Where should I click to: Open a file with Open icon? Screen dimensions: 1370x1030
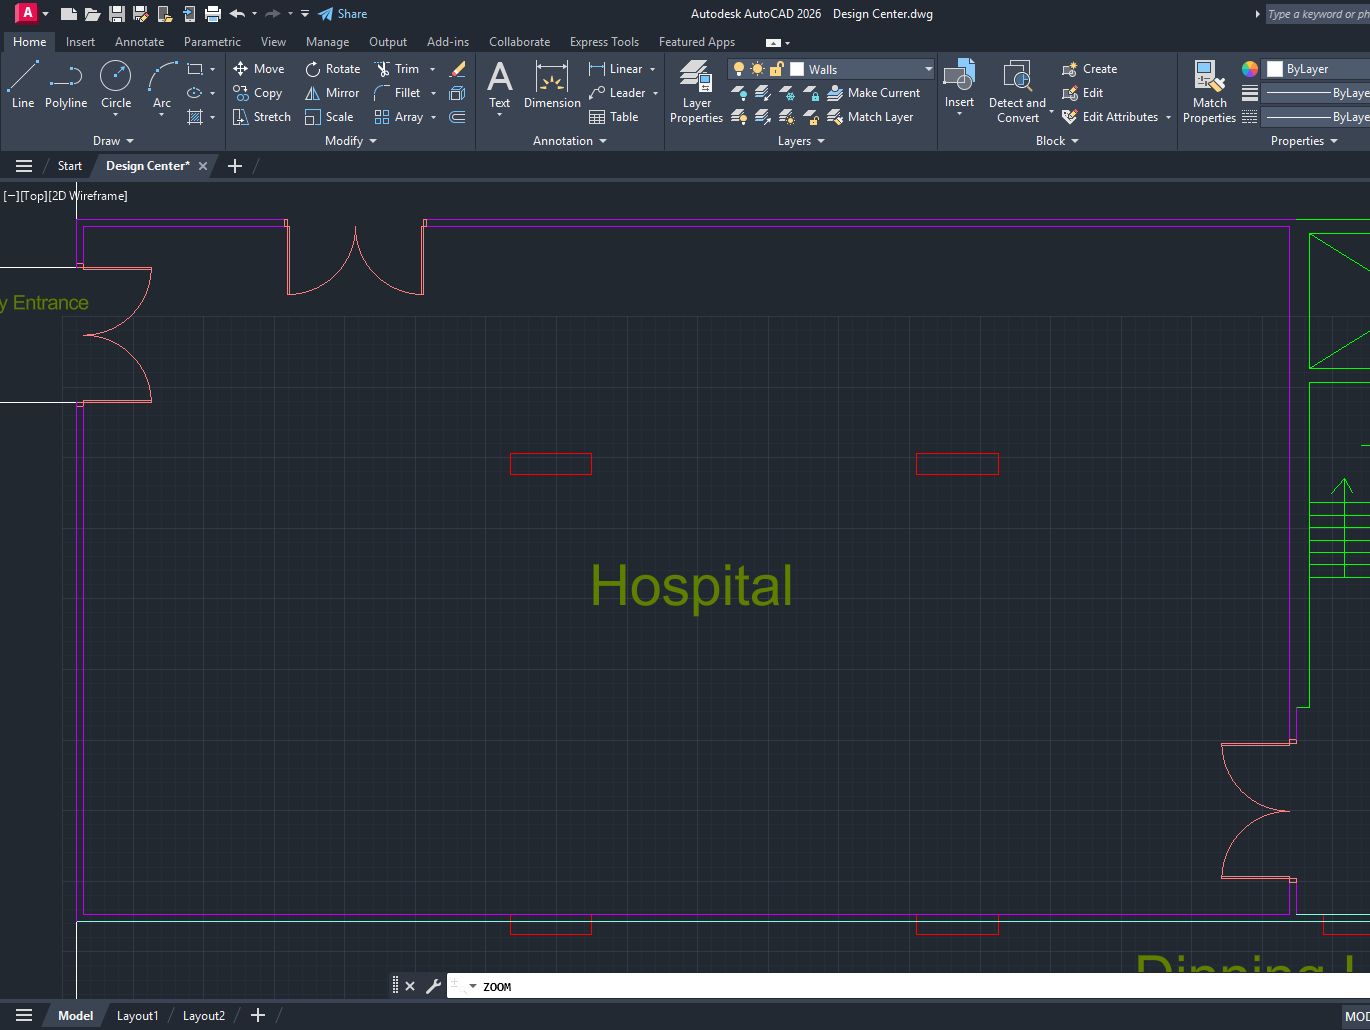92,14
